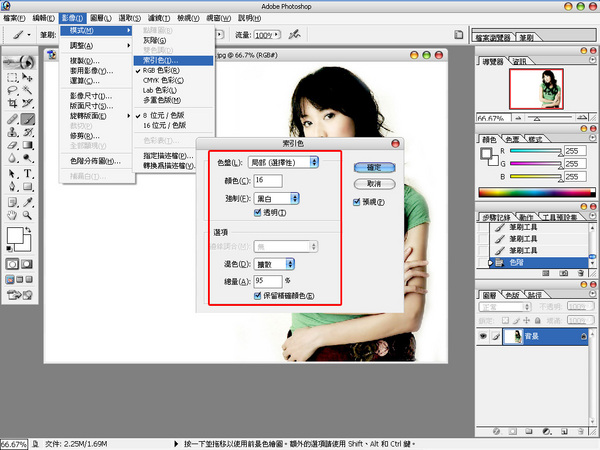Select the Slice tool

point(27,103)
